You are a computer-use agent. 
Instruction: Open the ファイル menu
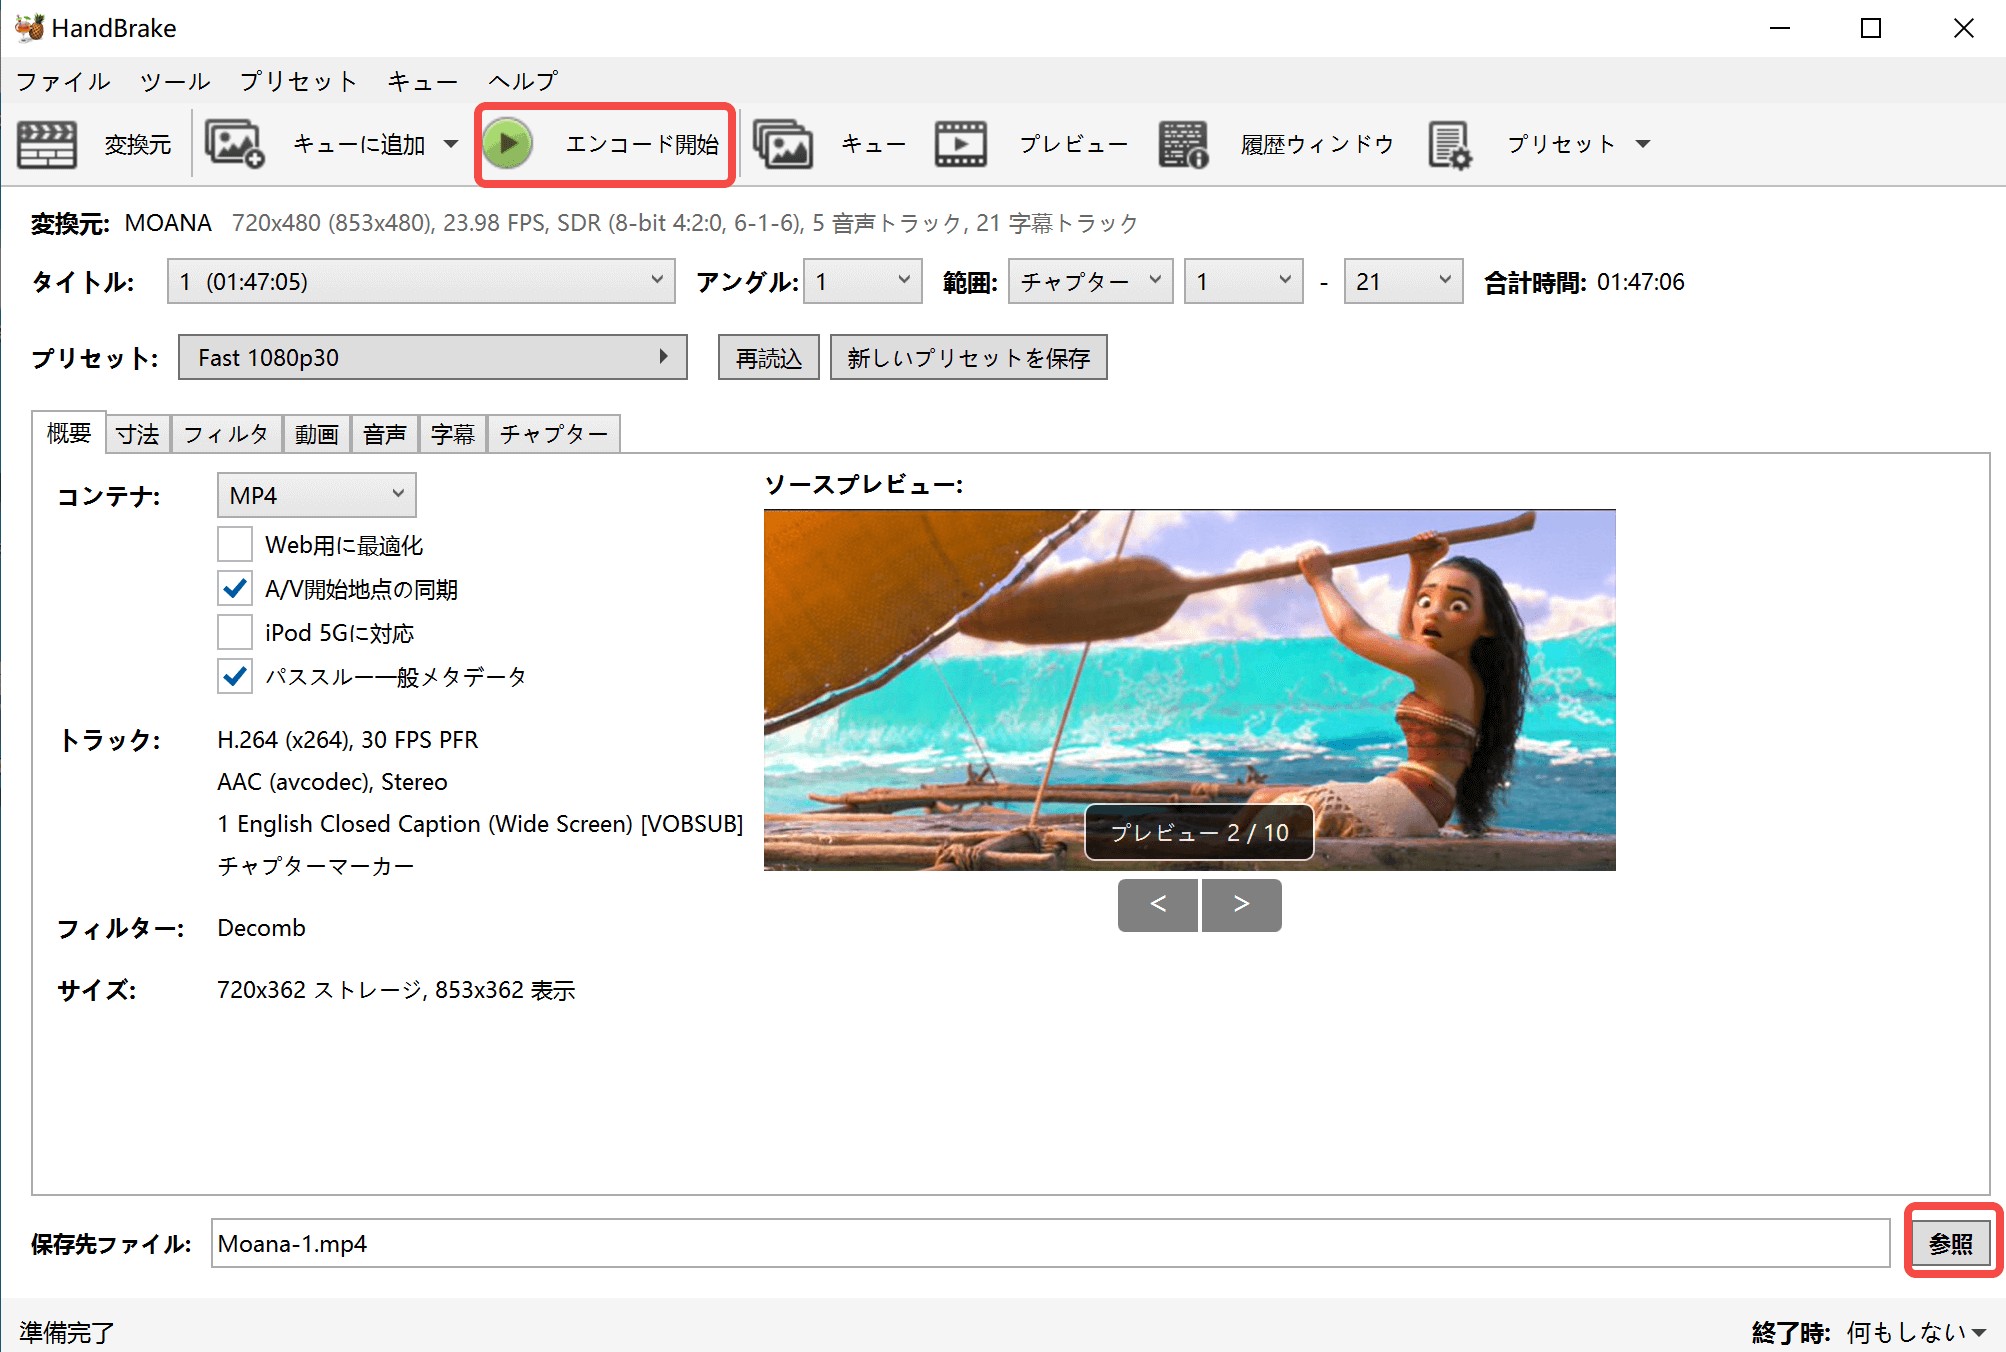tap(63, 81)
